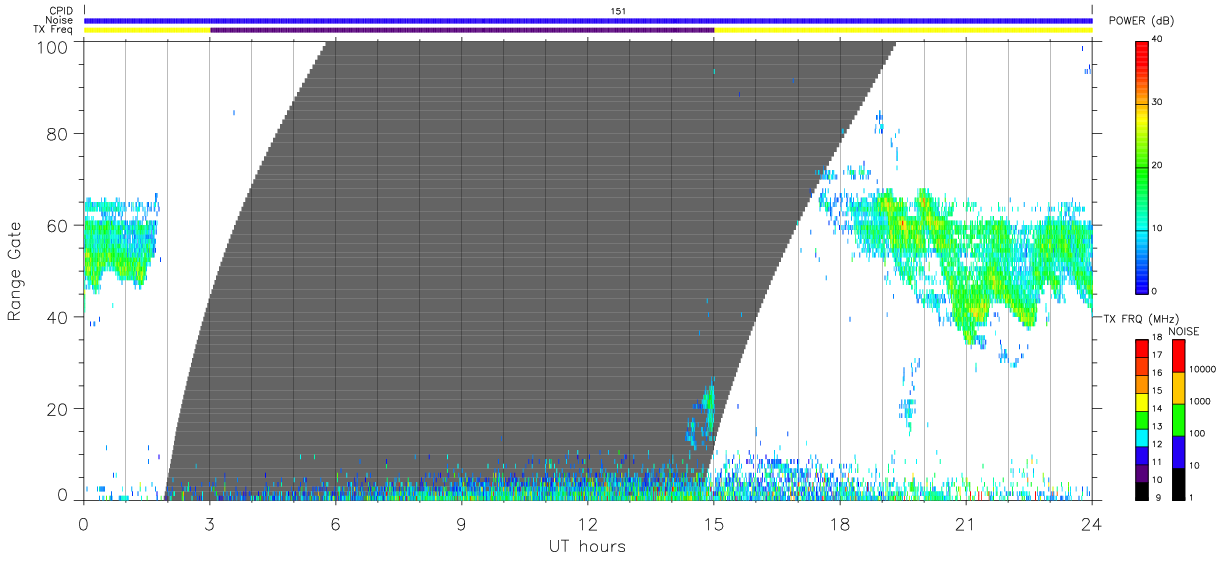Screen dimensions: 1228x567
Task: Click the backscatter patch between 0 and 2 UT
Action: pyautogui.click(x=120, y=245)
